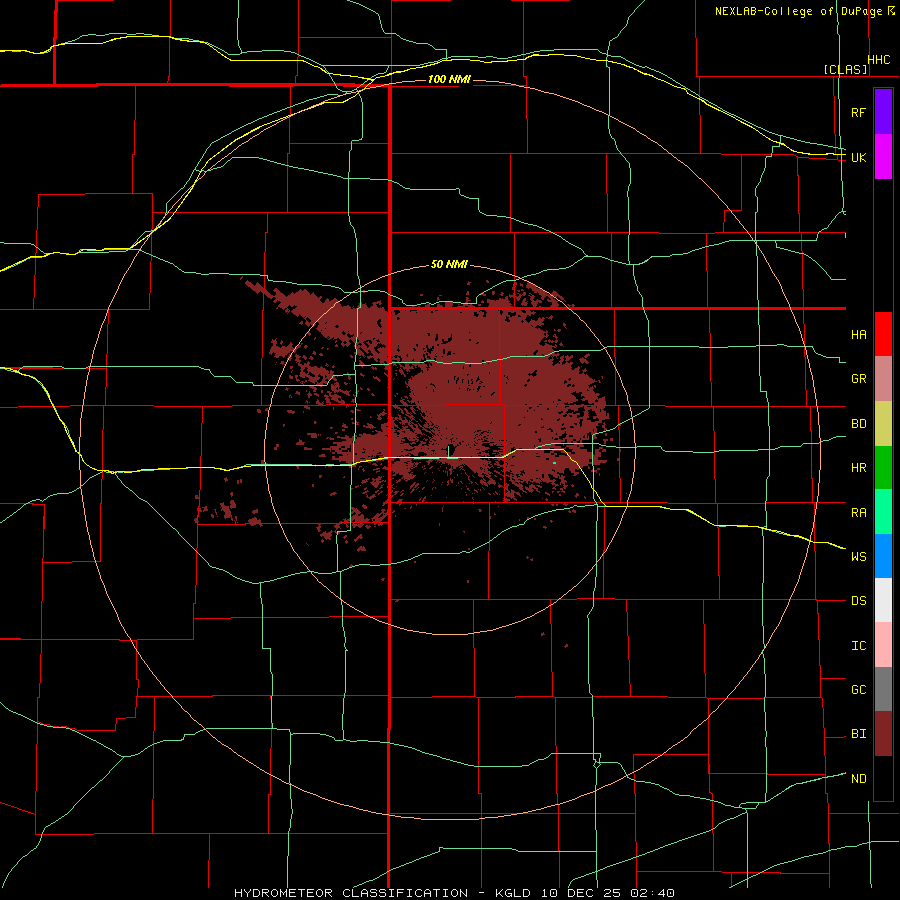Click the light green RA legend swatch
The image size is (900, 900).
pos(883,512)
